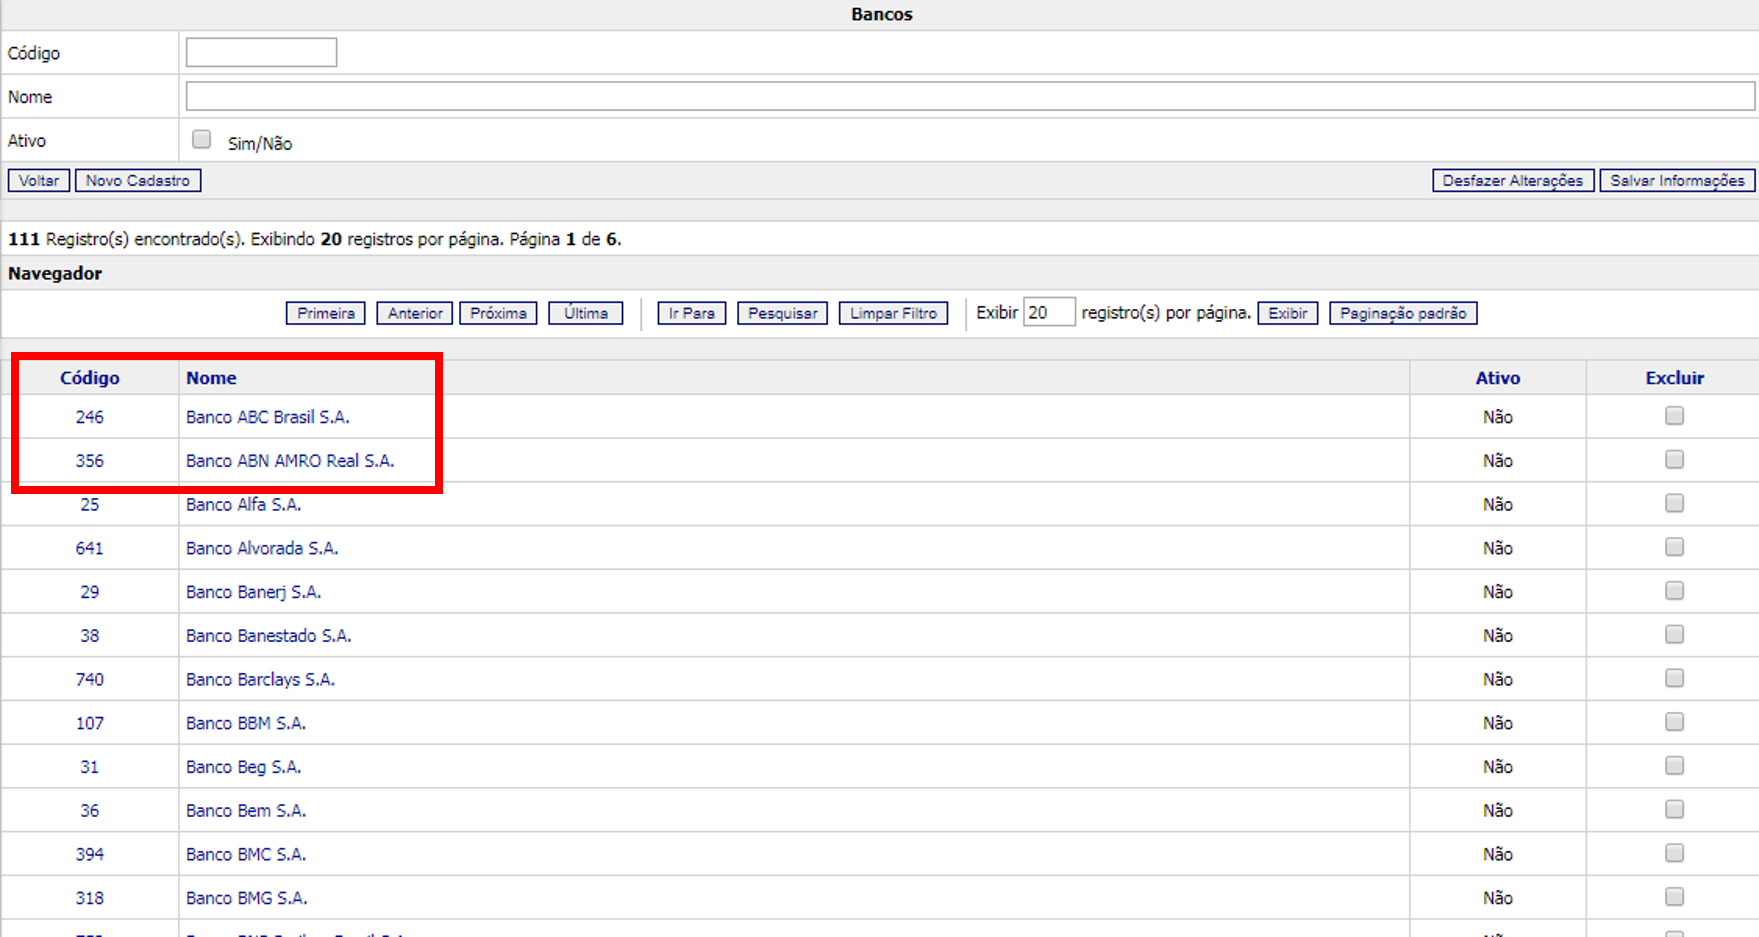
Task: Check Excluir box for Banco ABC Brasil
Action: (1674, 416)
